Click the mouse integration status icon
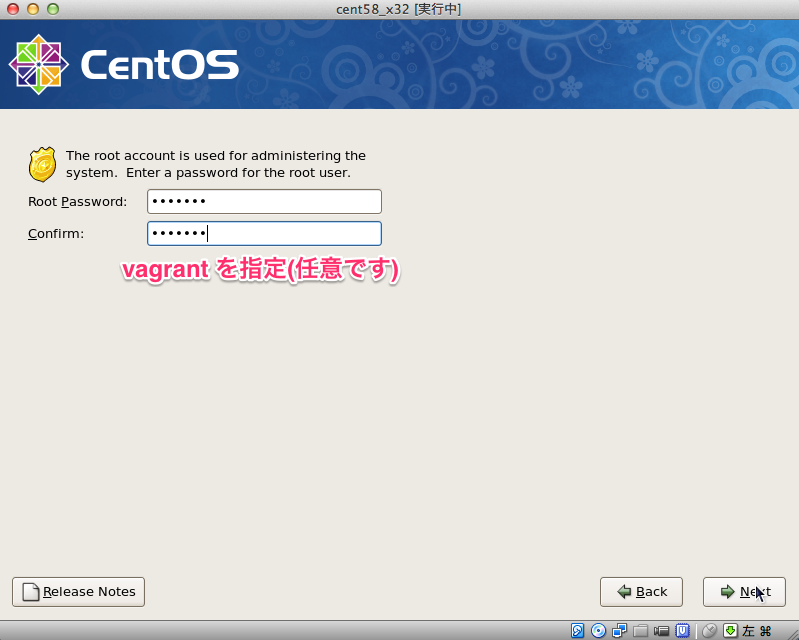 [709, 630]
